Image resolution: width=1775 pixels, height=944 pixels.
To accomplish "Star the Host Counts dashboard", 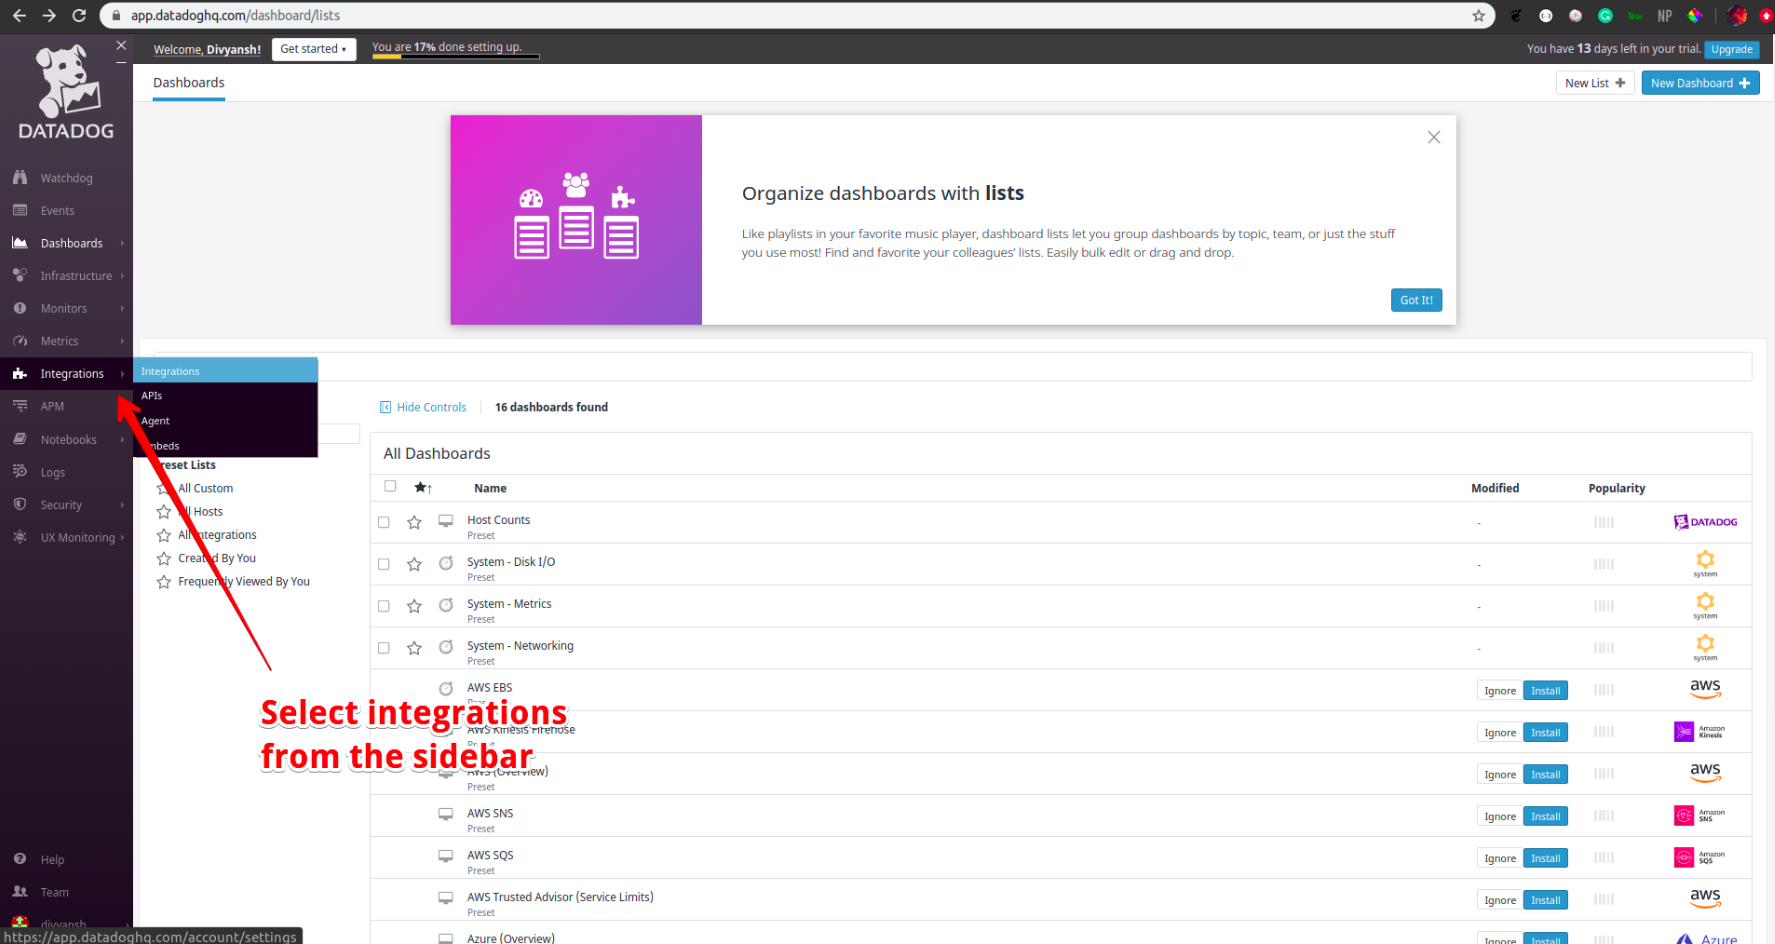I will 414,522.
